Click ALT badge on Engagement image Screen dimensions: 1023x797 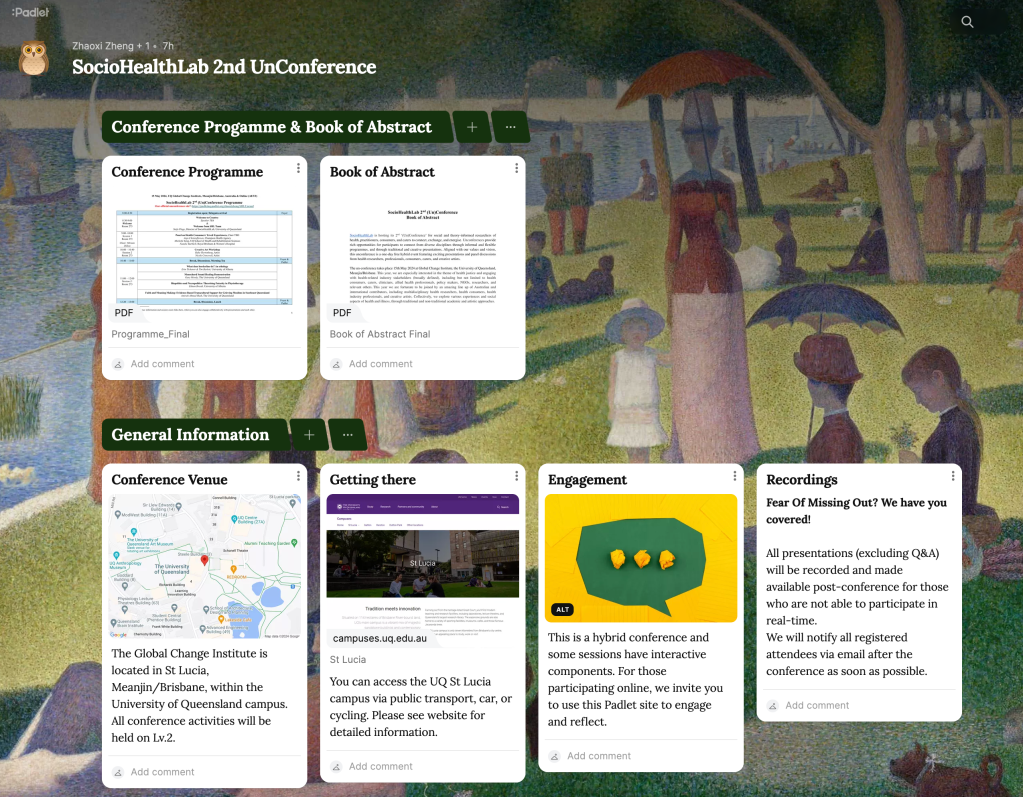coord(564,609)
